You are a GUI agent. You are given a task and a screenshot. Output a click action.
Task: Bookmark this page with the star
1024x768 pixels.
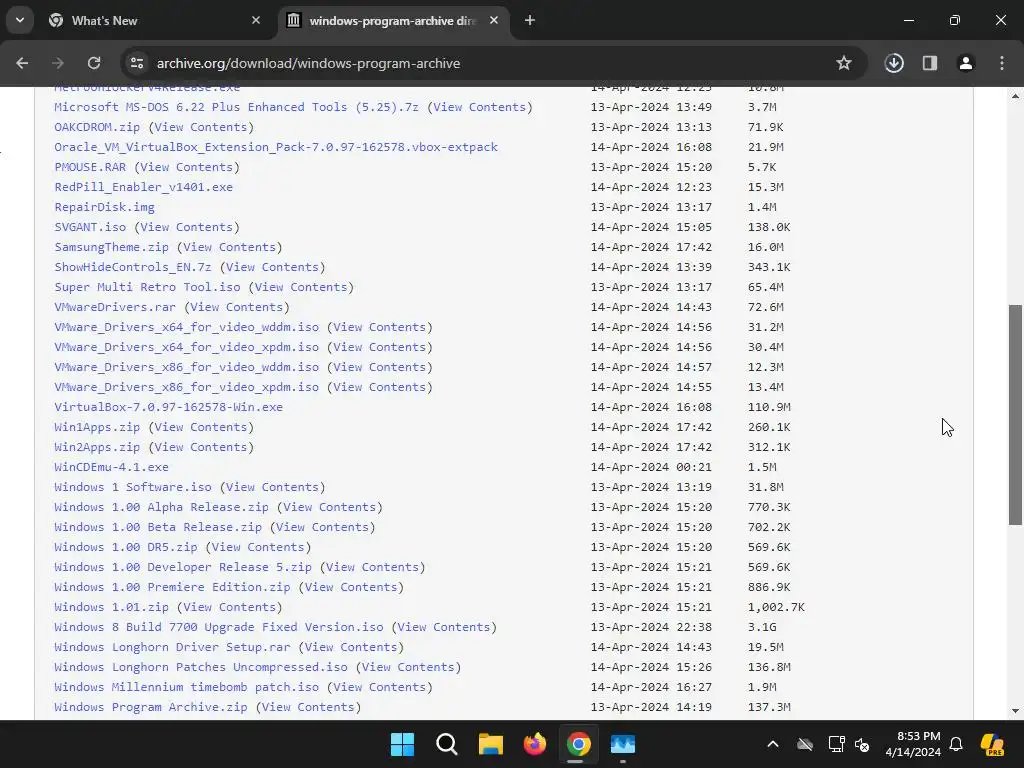844,63
